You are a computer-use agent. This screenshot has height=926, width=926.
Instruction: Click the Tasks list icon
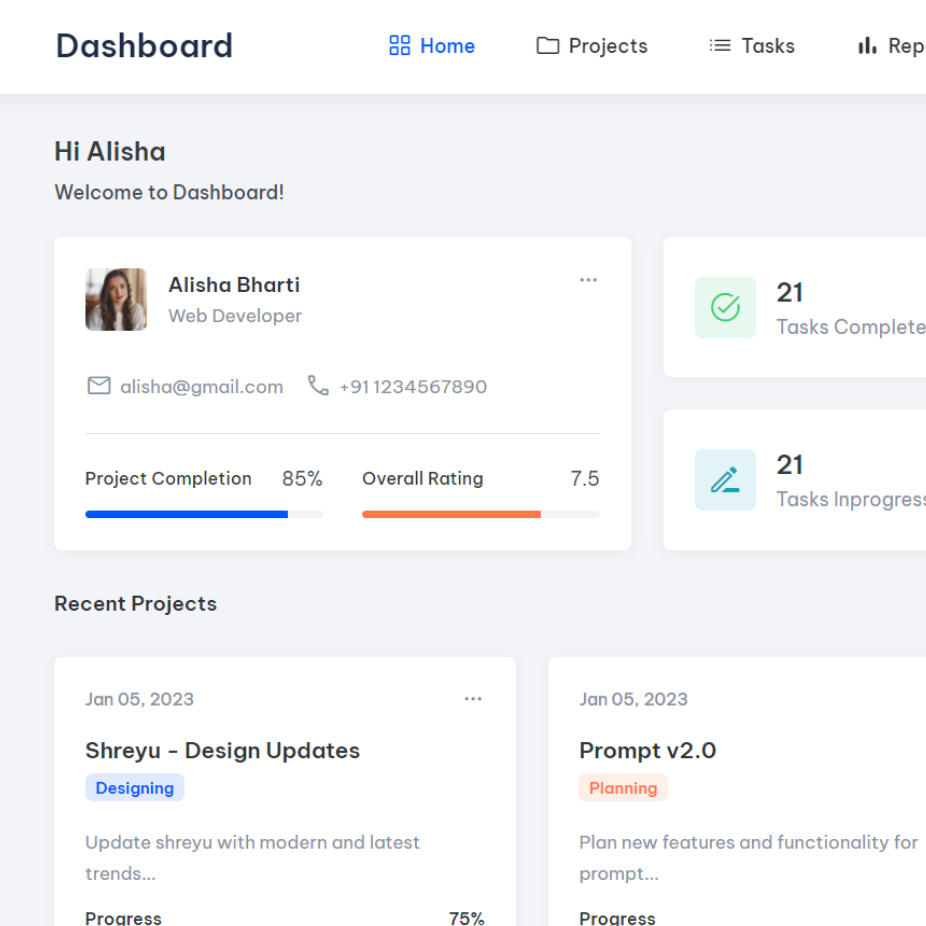point(720,46)
